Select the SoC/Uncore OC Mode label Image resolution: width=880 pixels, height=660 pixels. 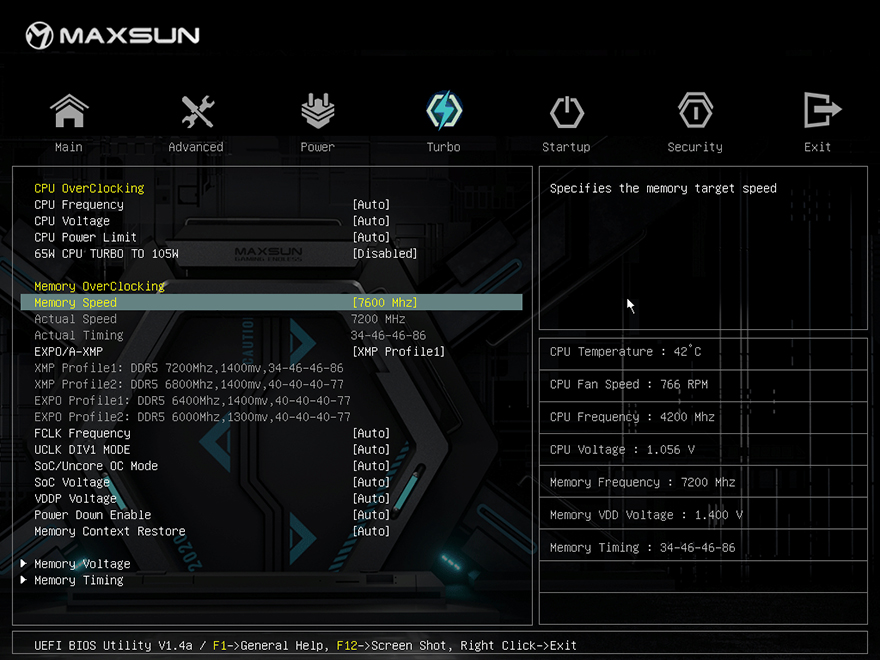coord(96,466)
